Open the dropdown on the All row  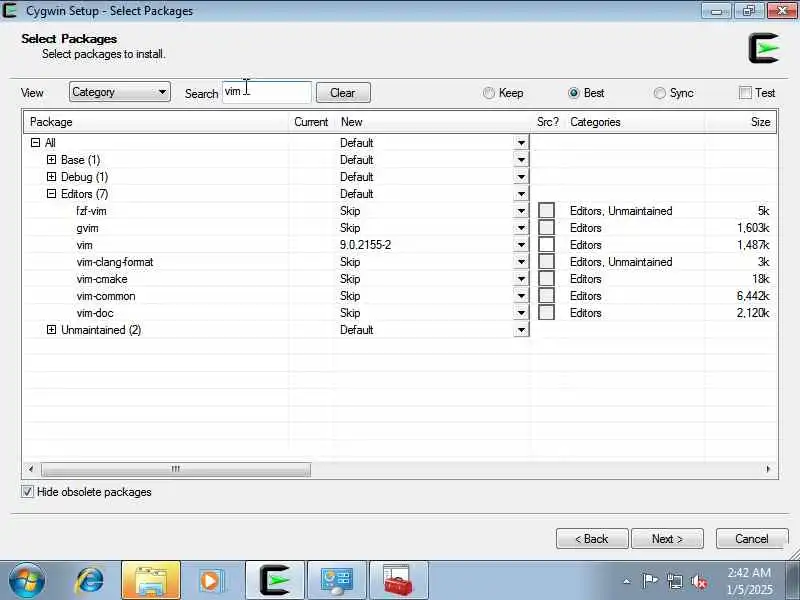click(x=521, y=143)
